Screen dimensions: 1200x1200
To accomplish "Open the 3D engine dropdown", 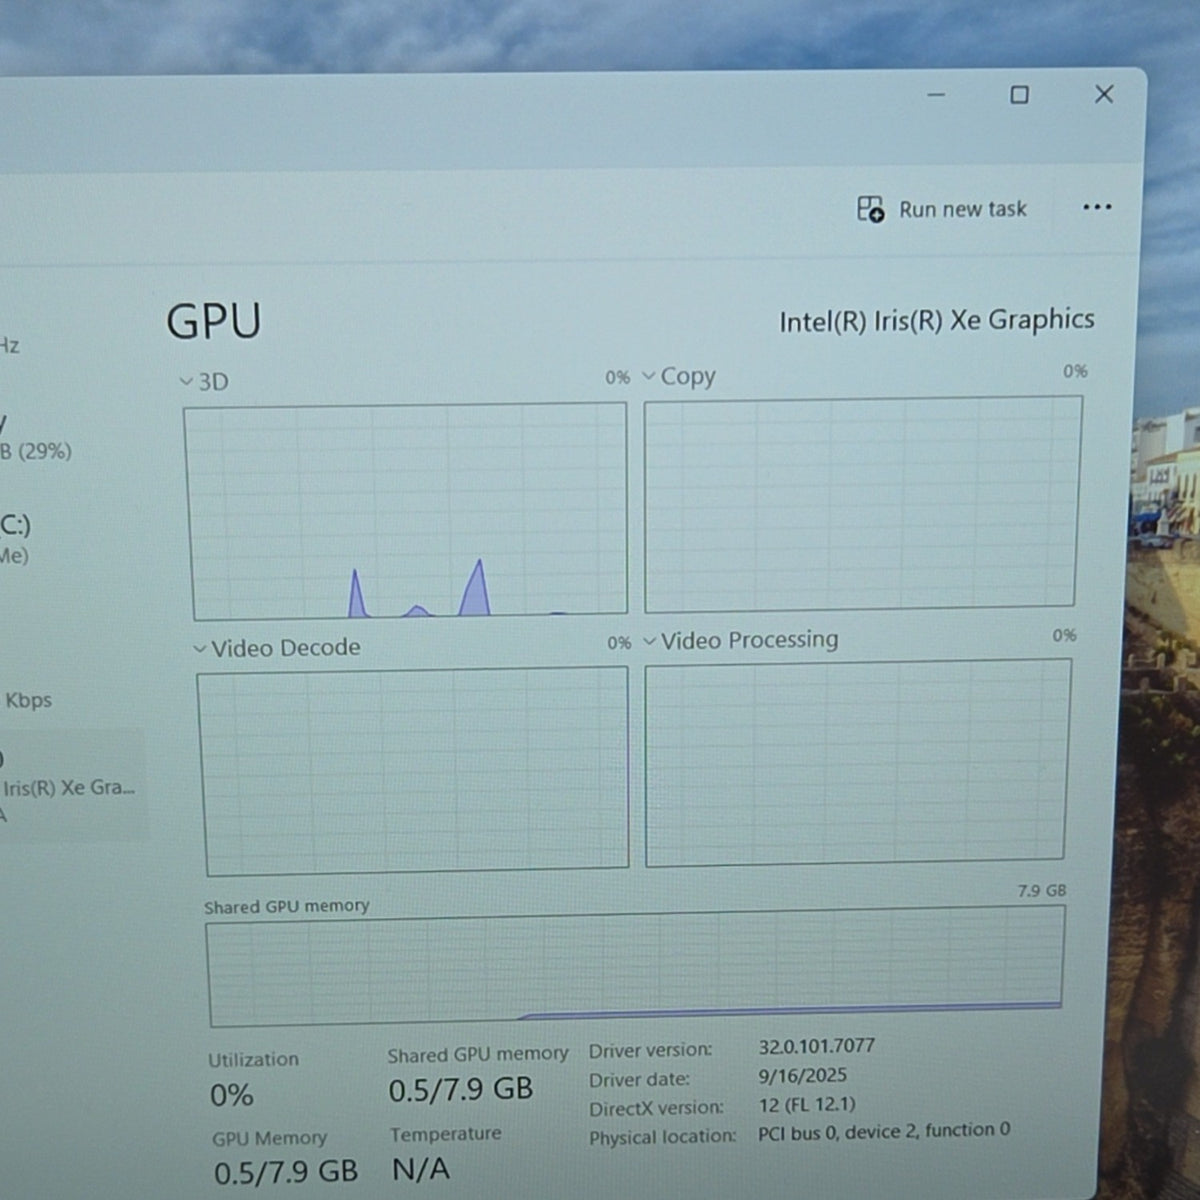I will click(x=204, y=382).
